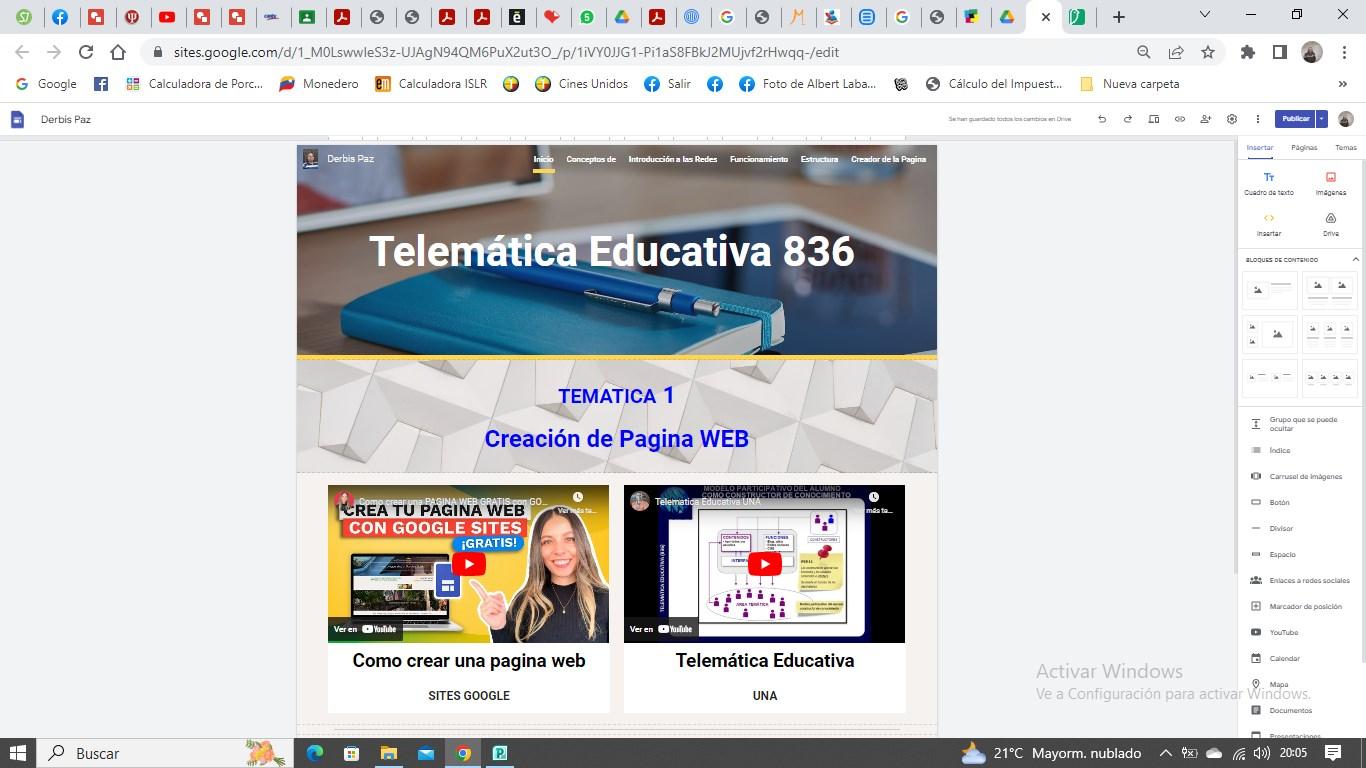Insert Enlaces a redes sociales
Screen dimensions: 1366x768
click(1298, 580)
